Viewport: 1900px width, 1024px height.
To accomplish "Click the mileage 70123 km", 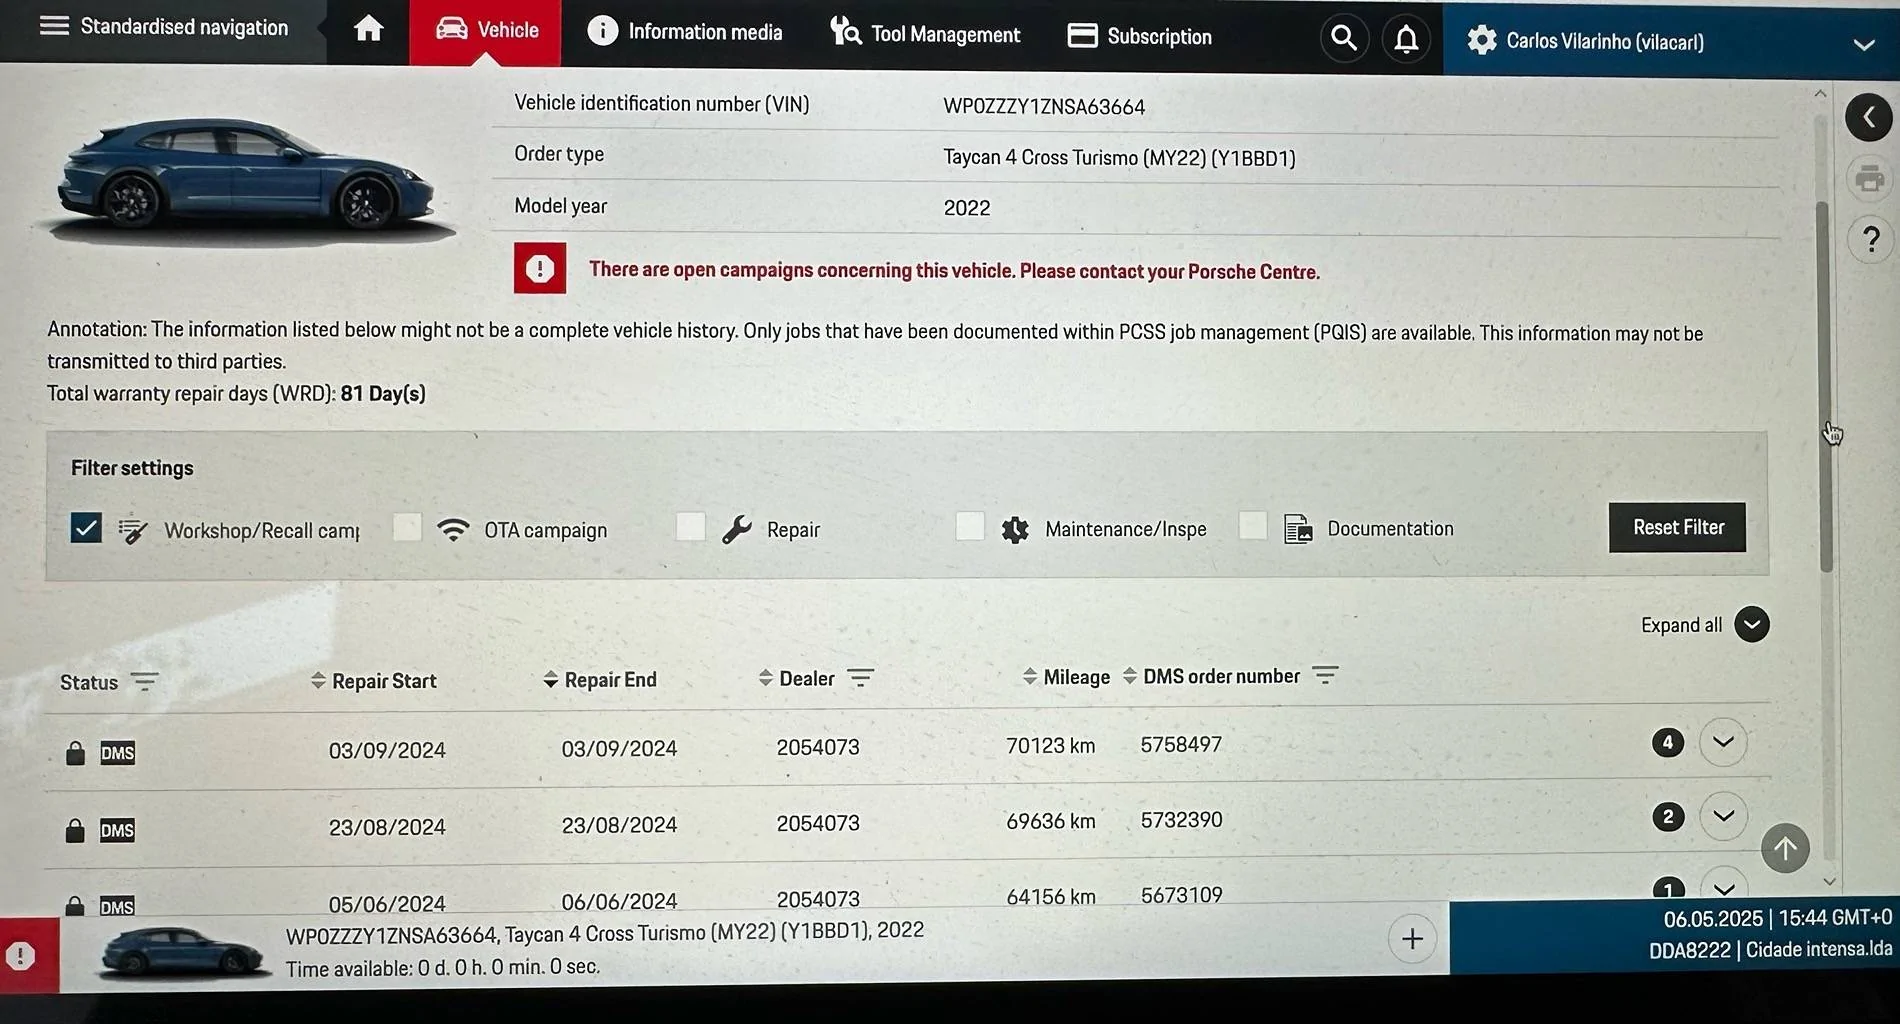I will (x=1050, y=746).
